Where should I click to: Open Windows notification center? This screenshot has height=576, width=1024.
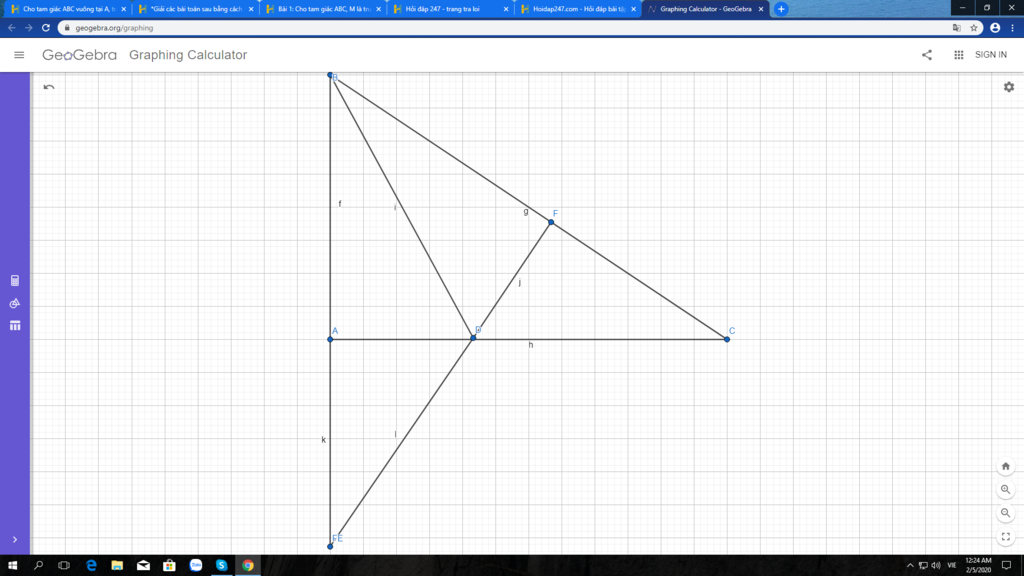[x=1006, y=566]
